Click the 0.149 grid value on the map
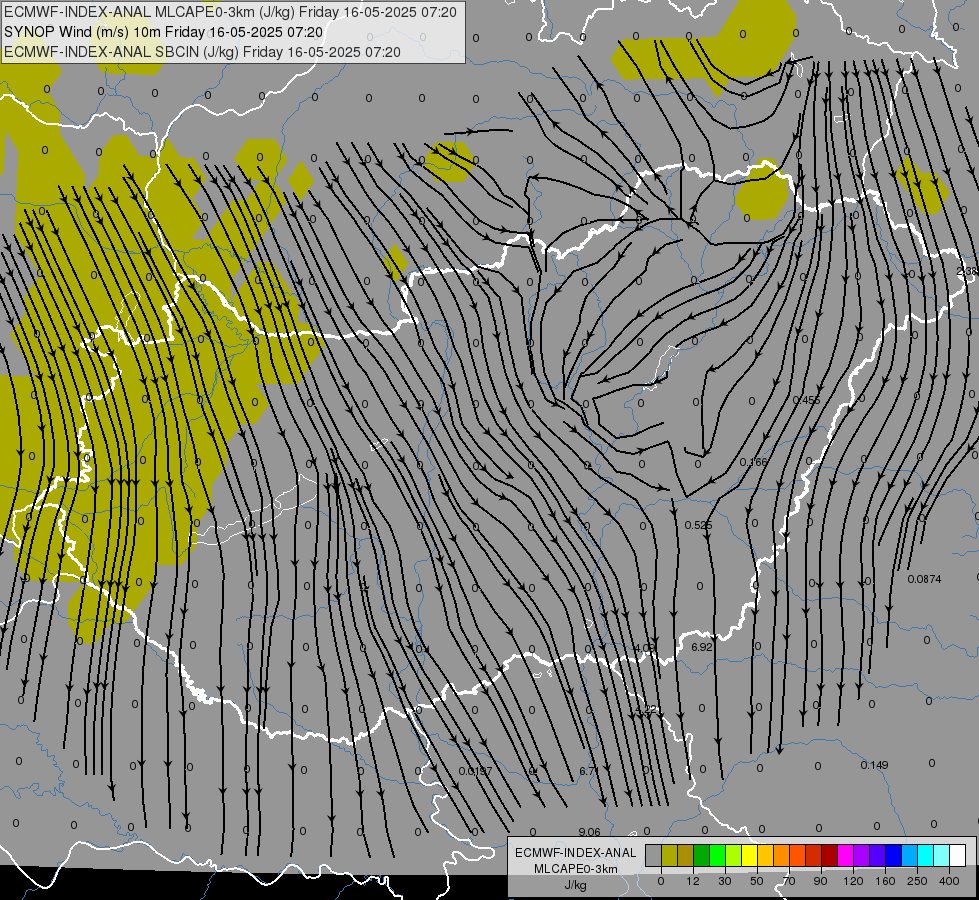 tap(874, 765)
